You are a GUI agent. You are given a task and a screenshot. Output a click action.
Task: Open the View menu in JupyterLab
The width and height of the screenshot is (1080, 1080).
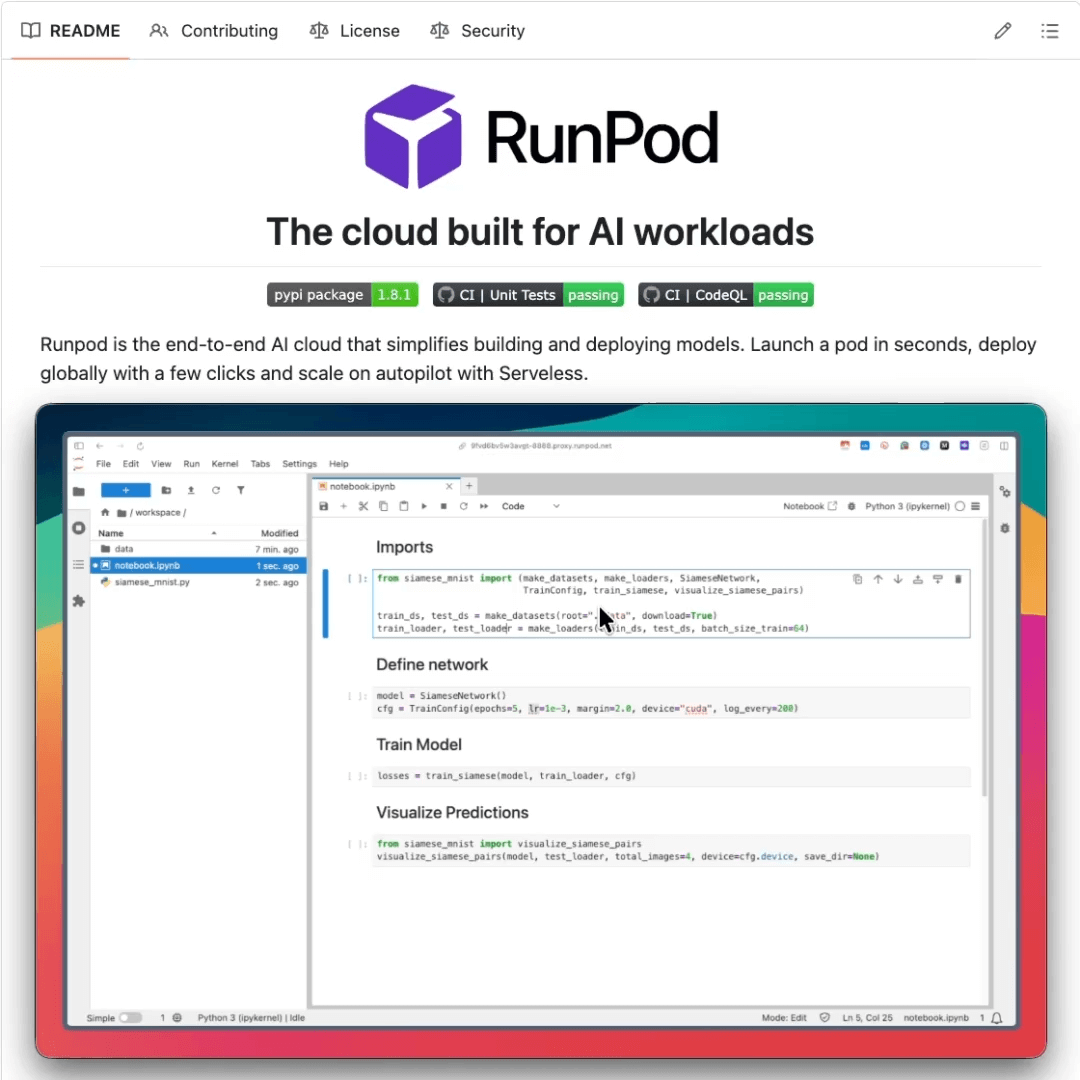point(161,464)
